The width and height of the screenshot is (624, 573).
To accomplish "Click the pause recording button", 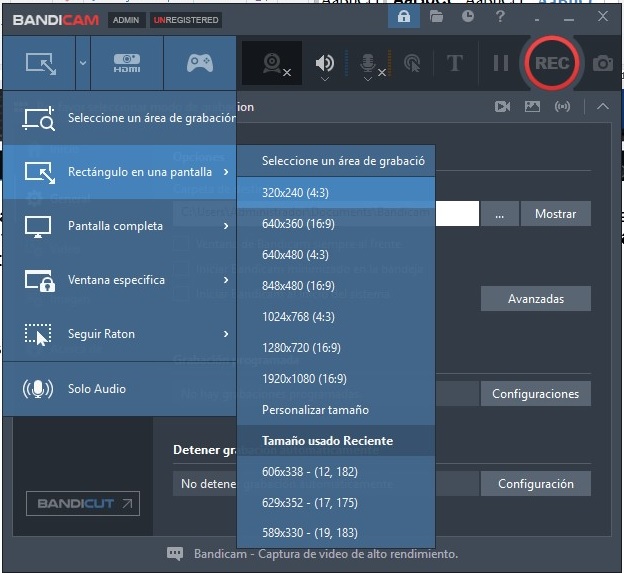I will 501,63.
